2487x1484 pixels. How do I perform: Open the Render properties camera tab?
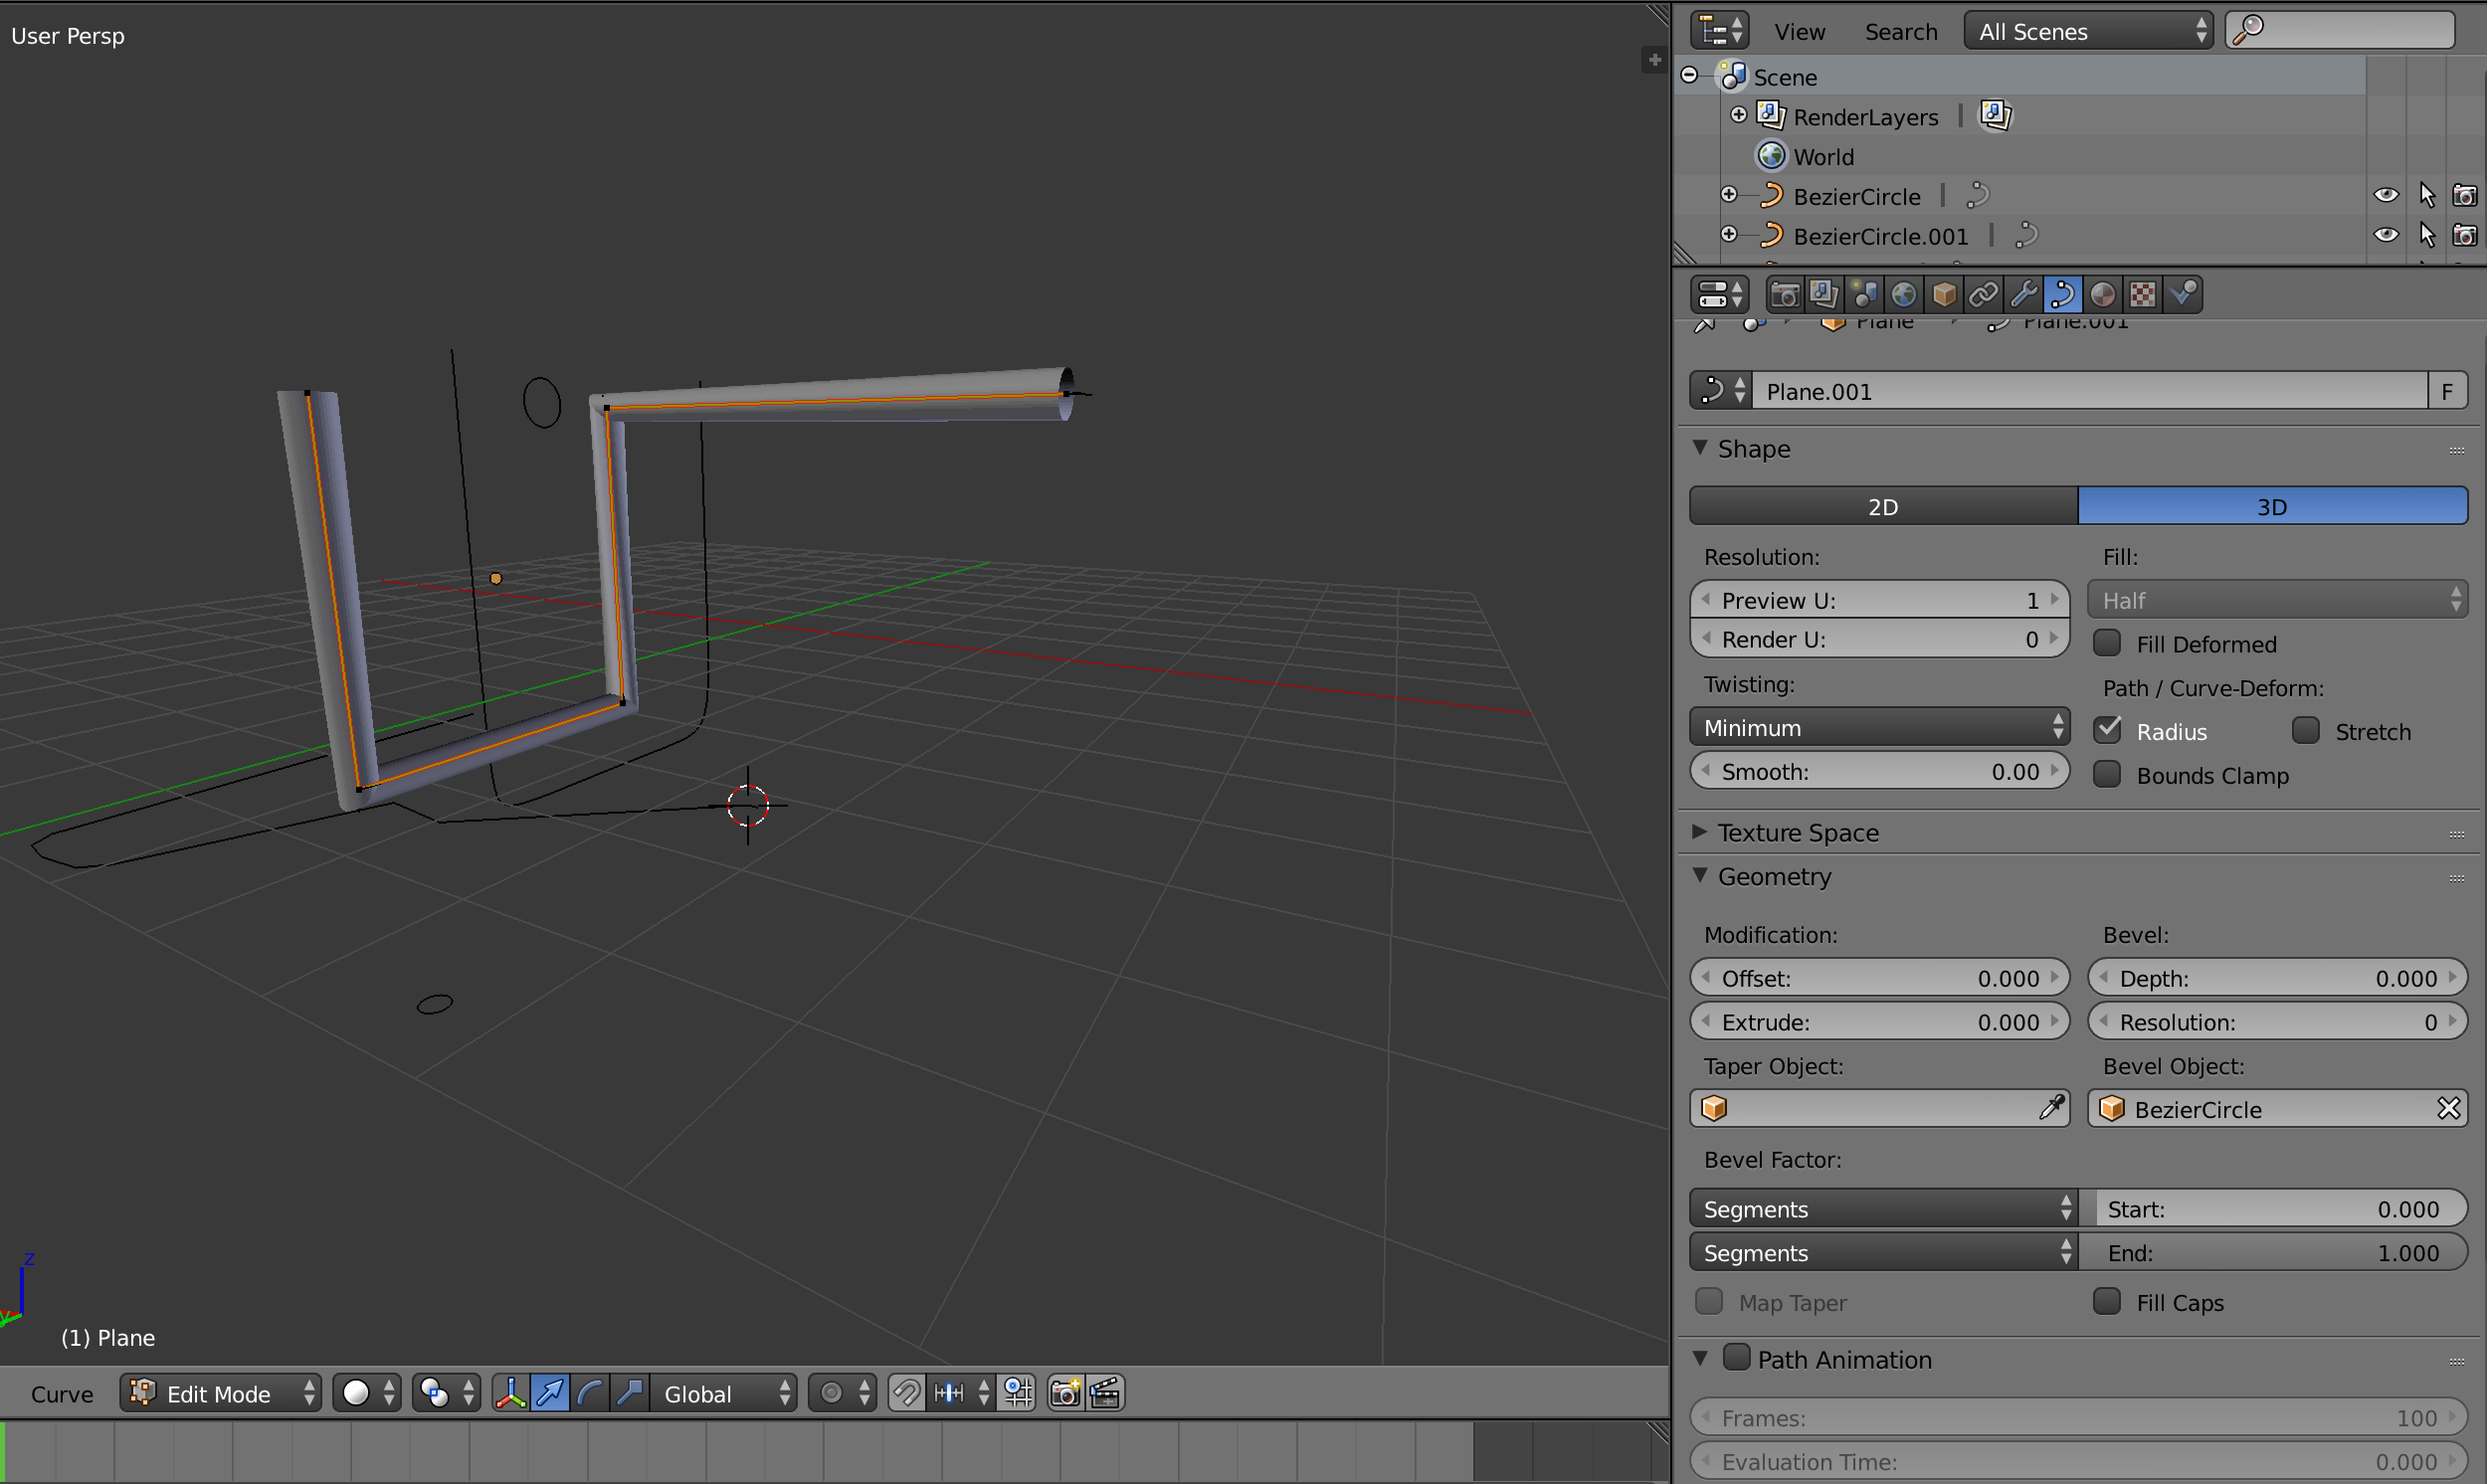[x=1785, y=295]
